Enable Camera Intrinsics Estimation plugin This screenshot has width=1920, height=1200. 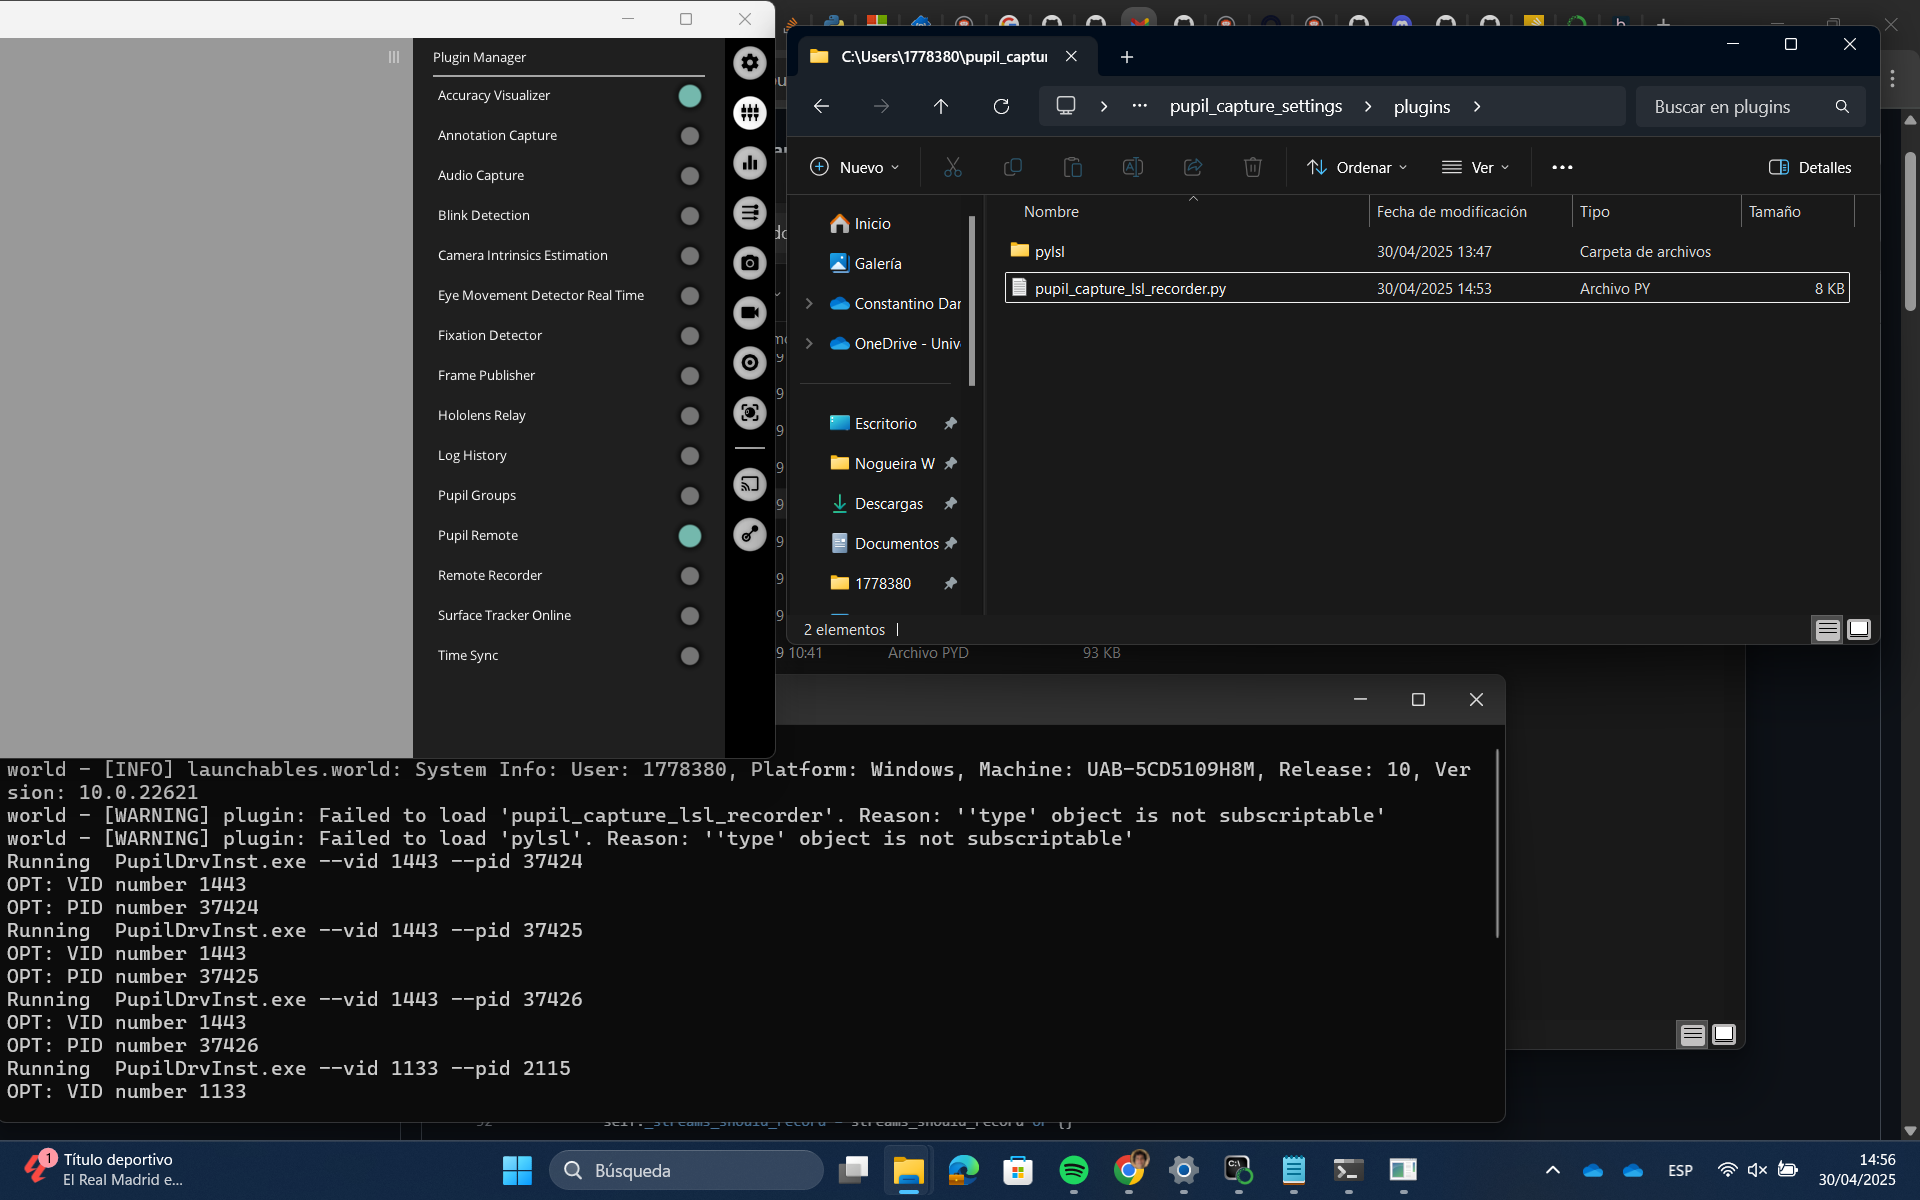point(690,256)
